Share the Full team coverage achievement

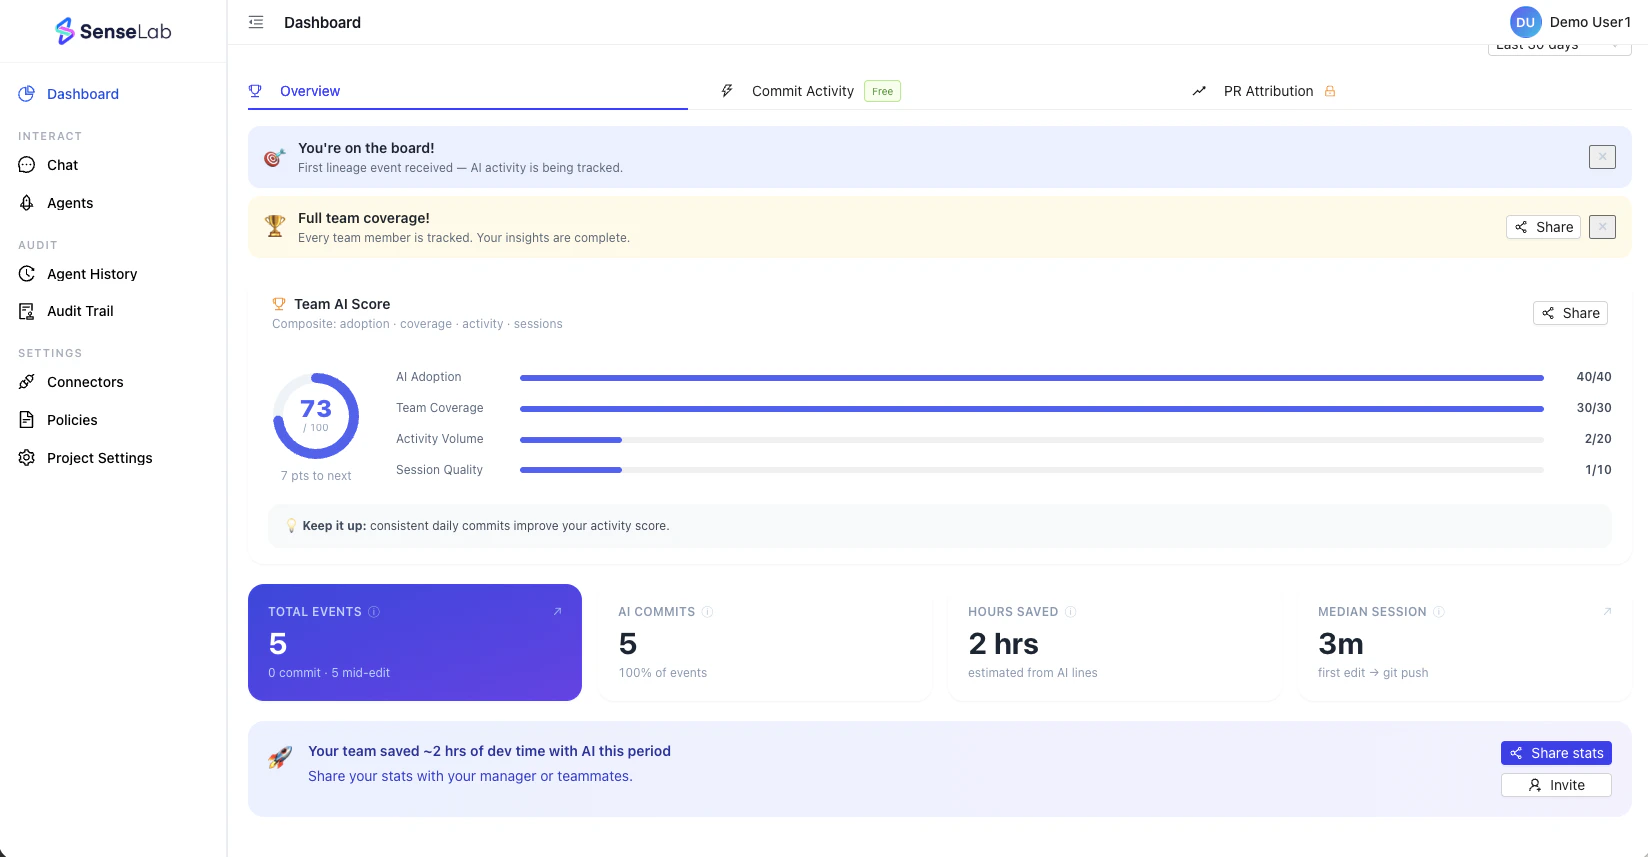pos(1543,227)
